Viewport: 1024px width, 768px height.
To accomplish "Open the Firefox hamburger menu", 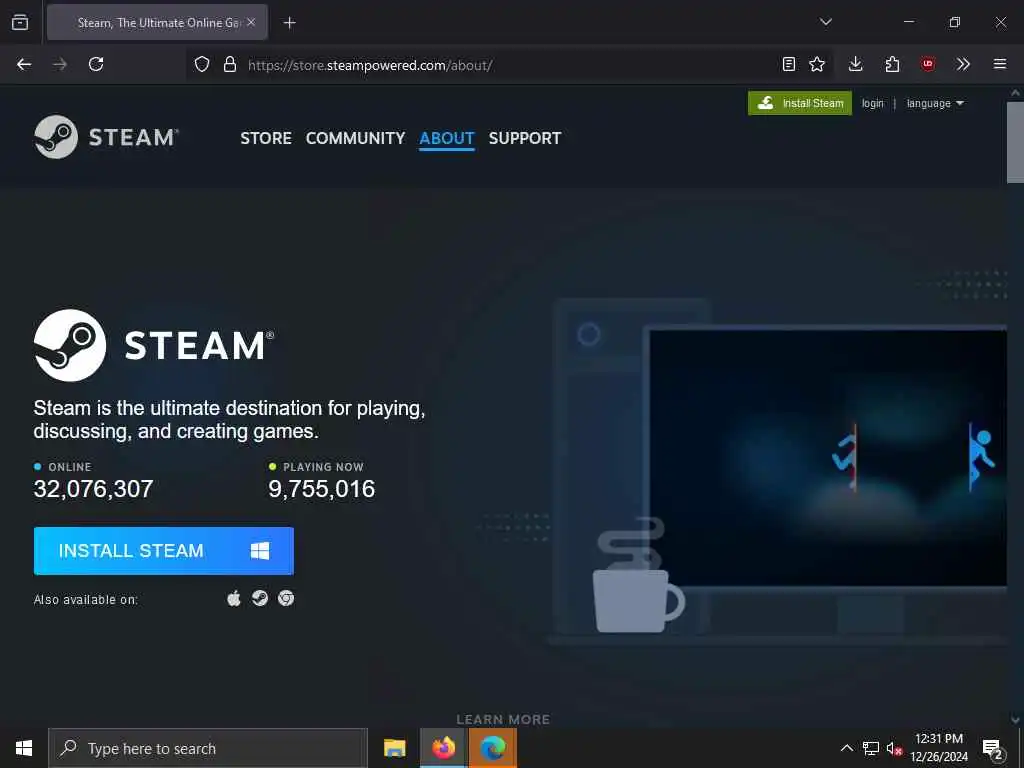I will tap(1000, 64).
